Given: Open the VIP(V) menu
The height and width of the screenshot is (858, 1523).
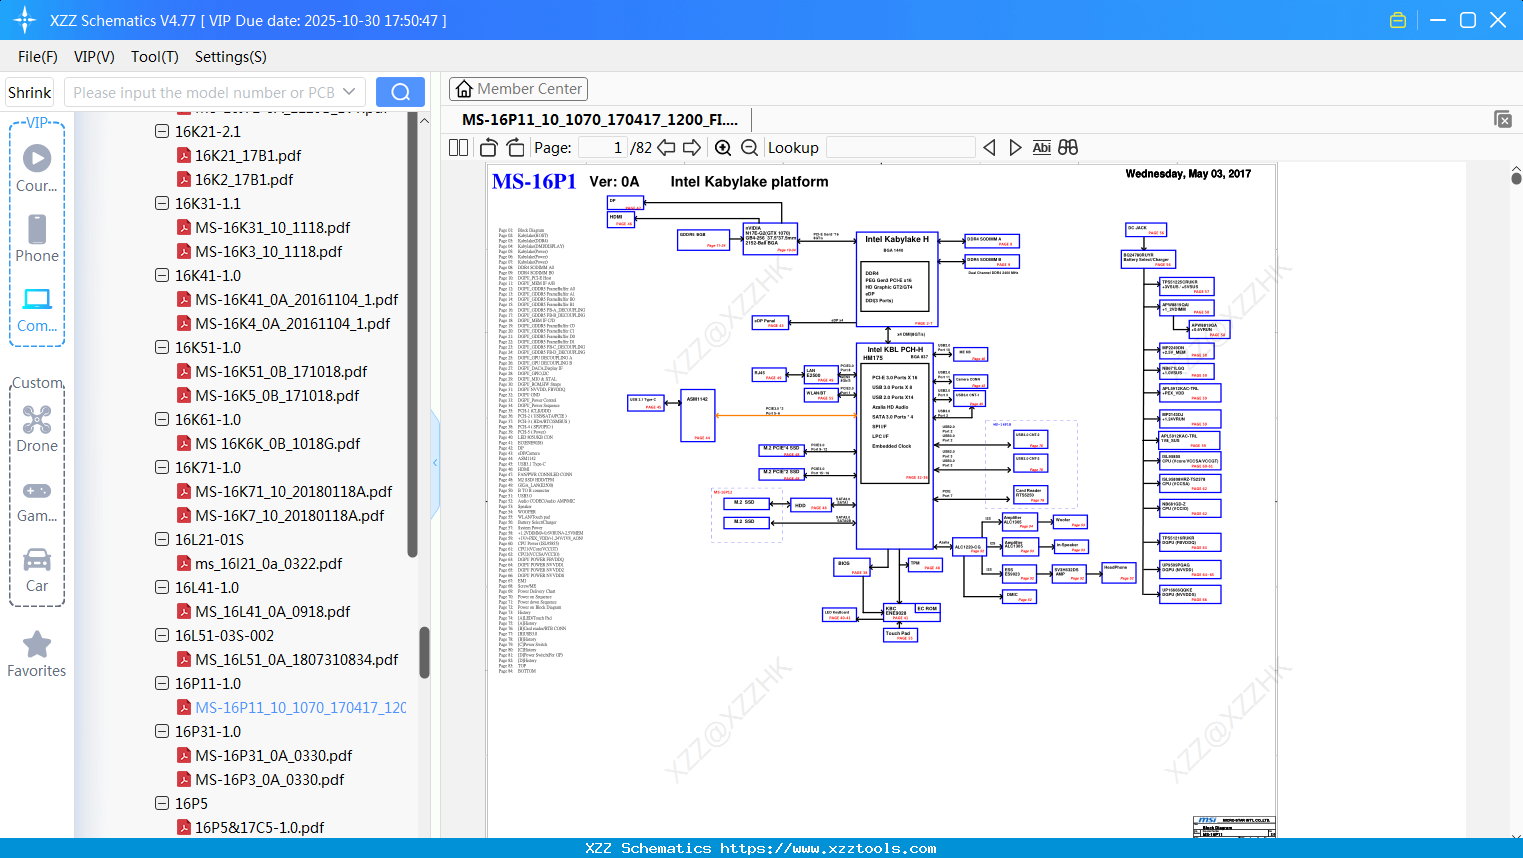Looking at the screenshot, I should pyautogui.click(x=94, y=57).
